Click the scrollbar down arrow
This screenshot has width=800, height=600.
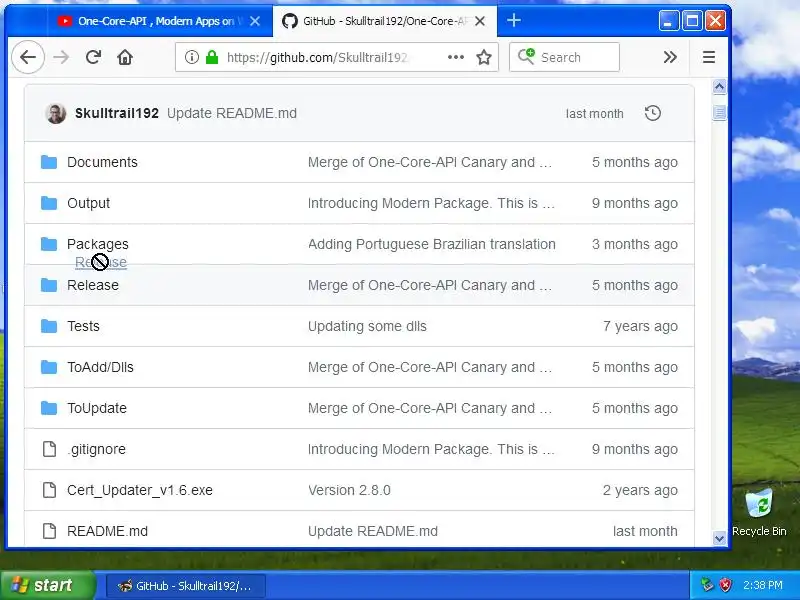coord(719,538)
